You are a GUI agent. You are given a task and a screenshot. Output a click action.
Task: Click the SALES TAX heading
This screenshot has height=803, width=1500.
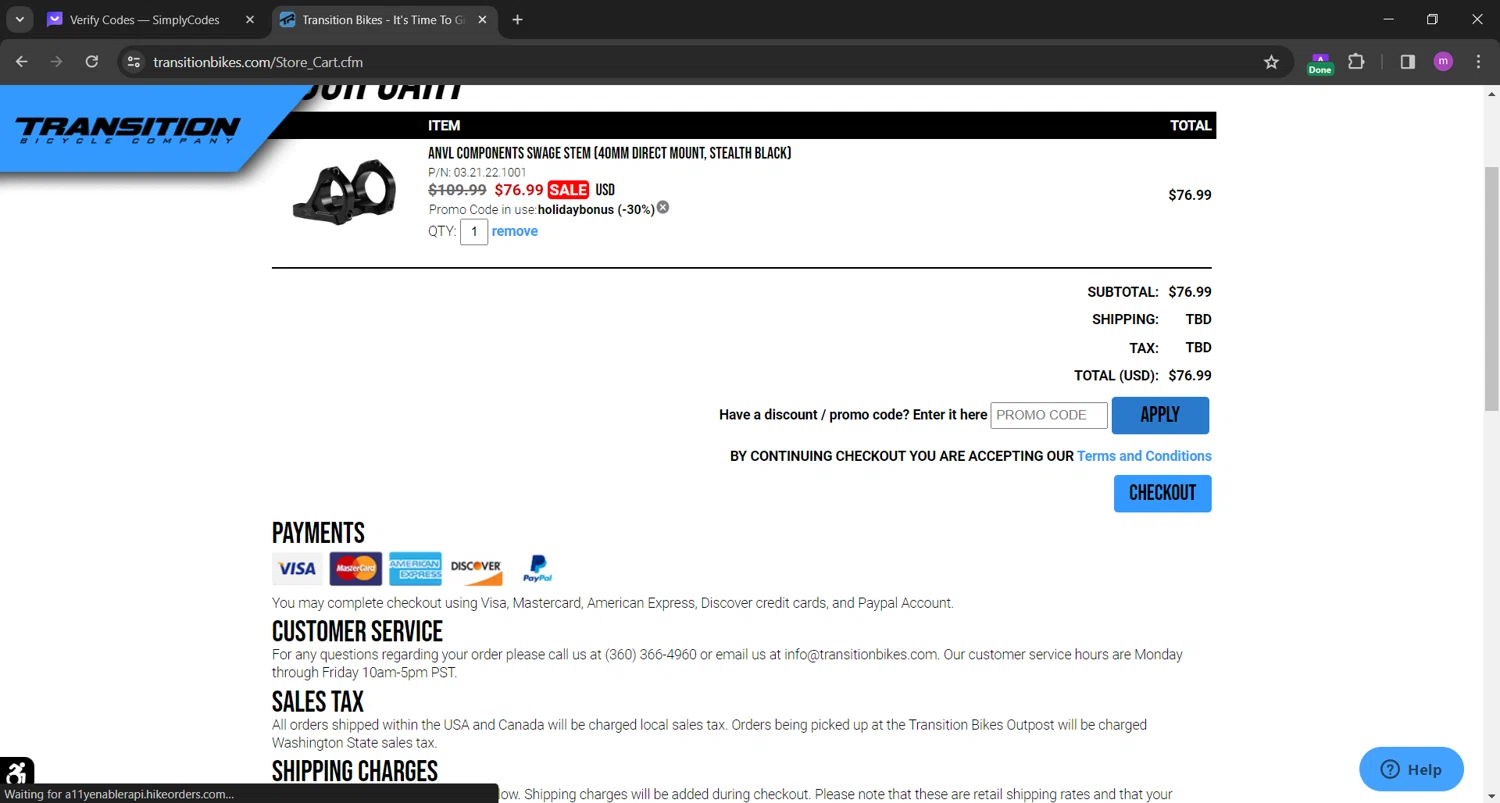[318, 702]
